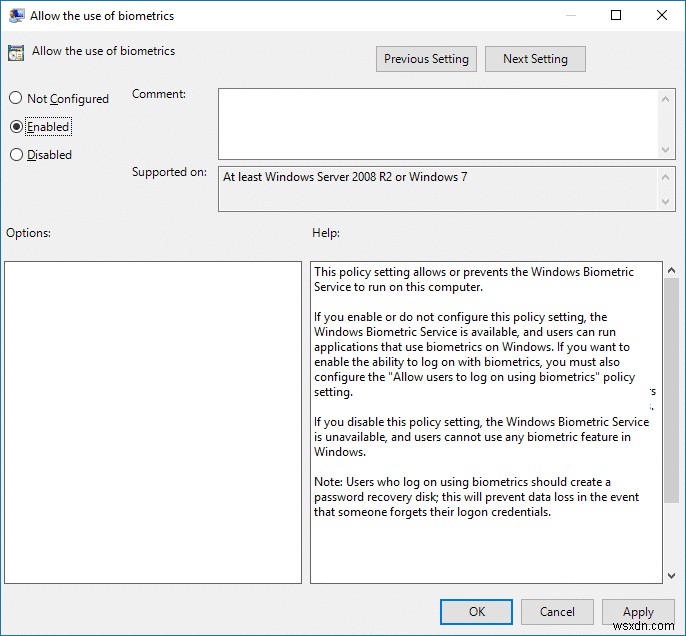Image resolution: width=686 pixels, height=636 pixels.
Task: Click Comment box scroll down arrow
Action: click(x=665, y=150)
